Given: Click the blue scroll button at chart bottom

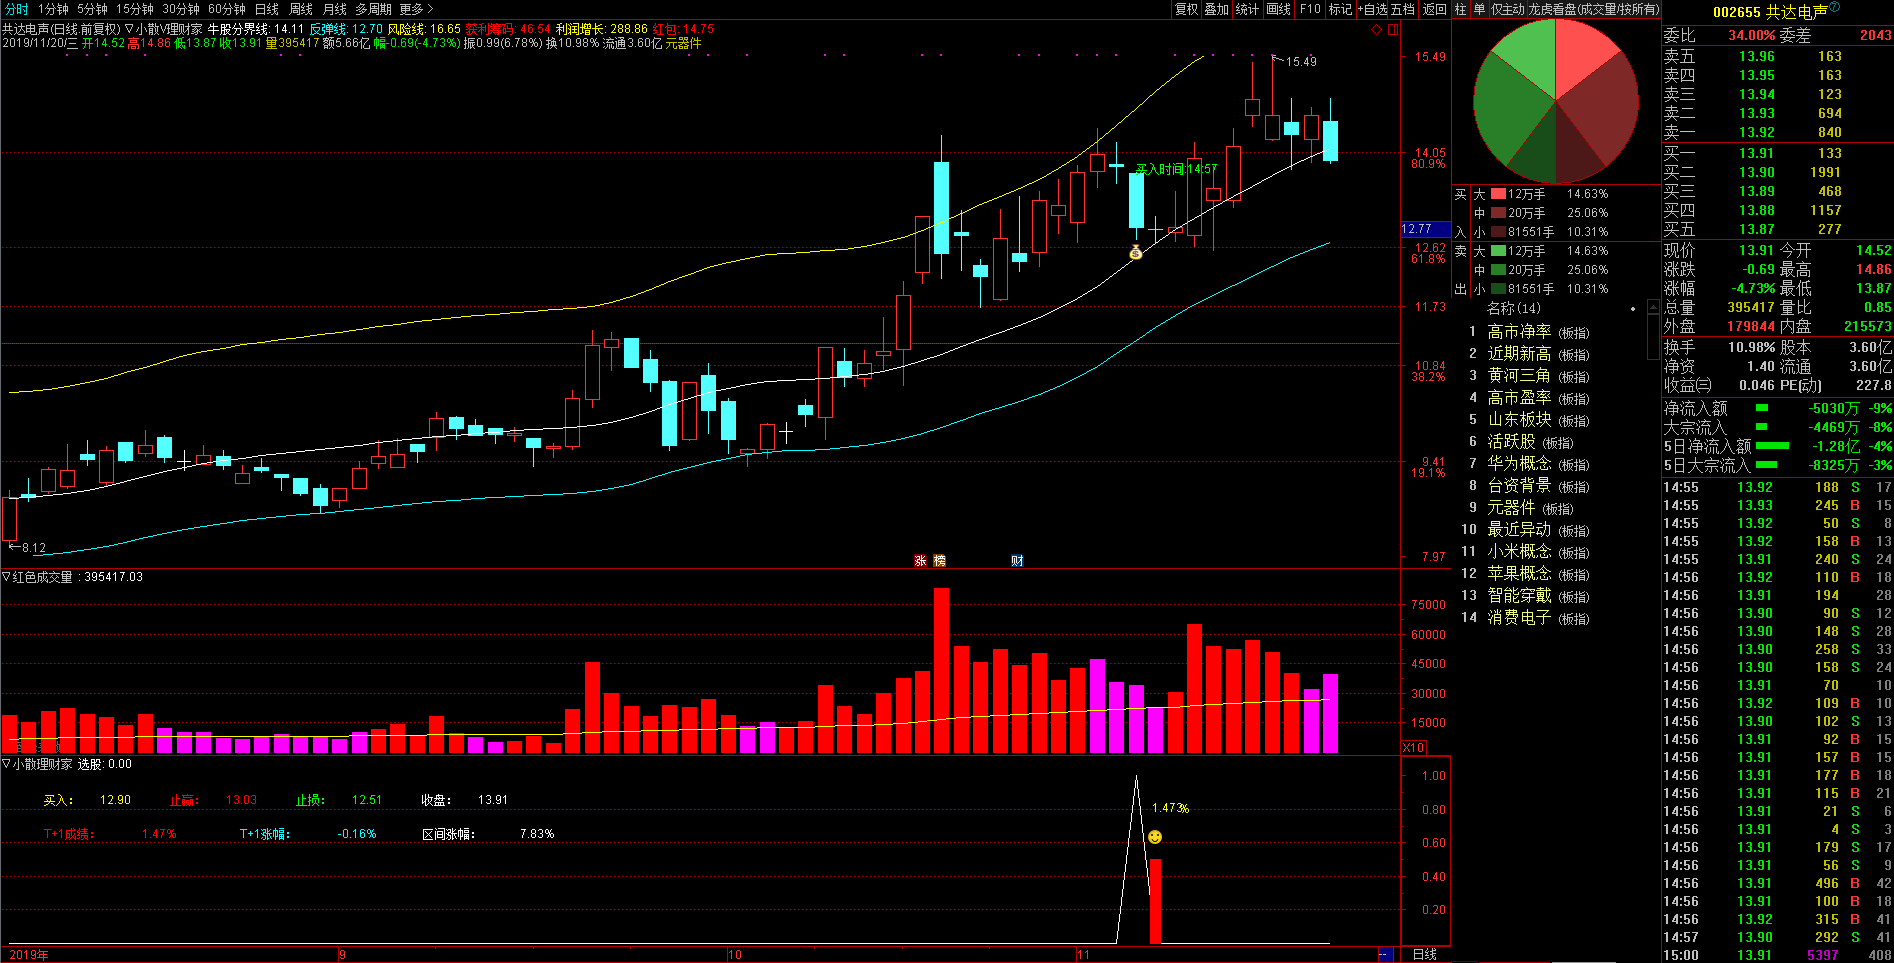Looking at the screenshot, I should tap(1385, 955).
